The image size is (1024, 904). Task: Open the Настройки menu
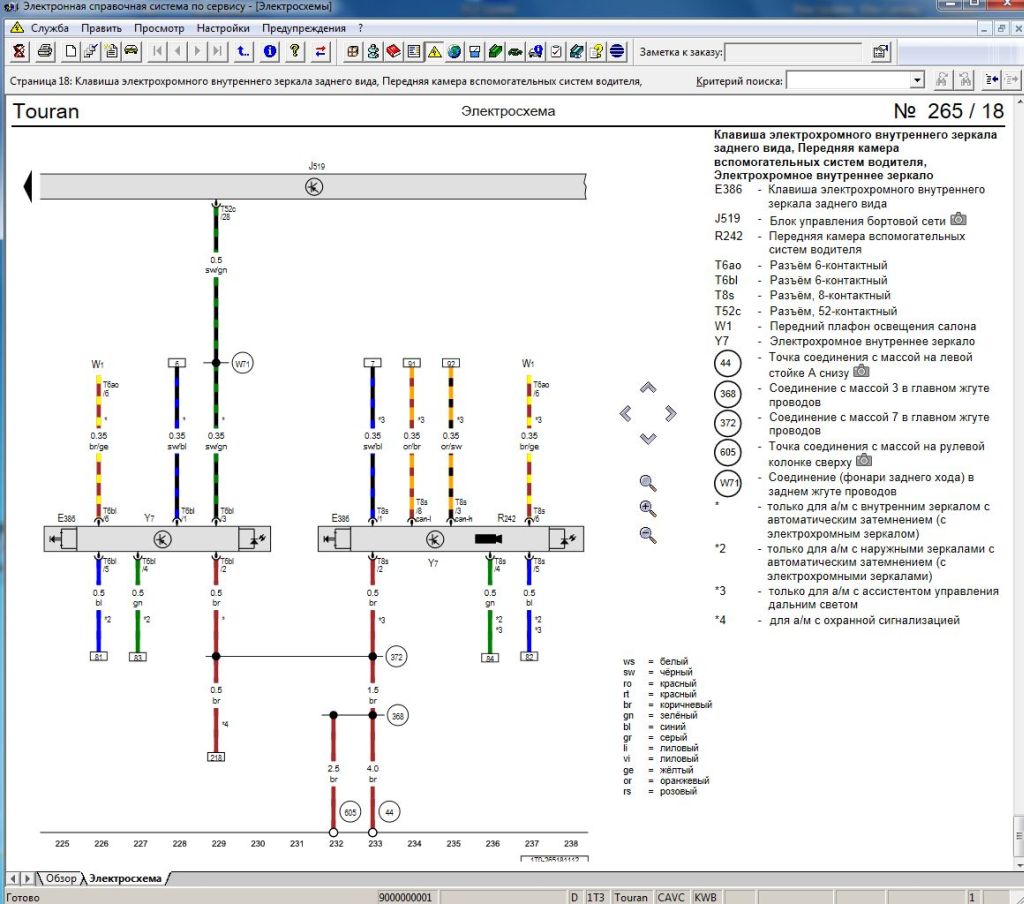click(x=223, y=28)
